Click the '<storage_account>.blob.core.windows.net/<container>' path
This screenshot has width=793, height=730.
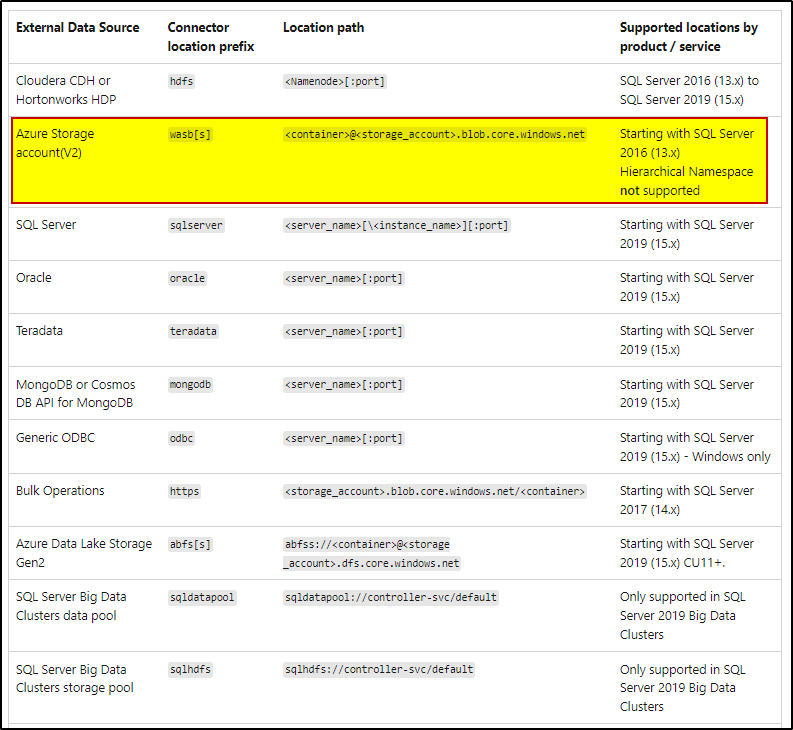point(434,491)
